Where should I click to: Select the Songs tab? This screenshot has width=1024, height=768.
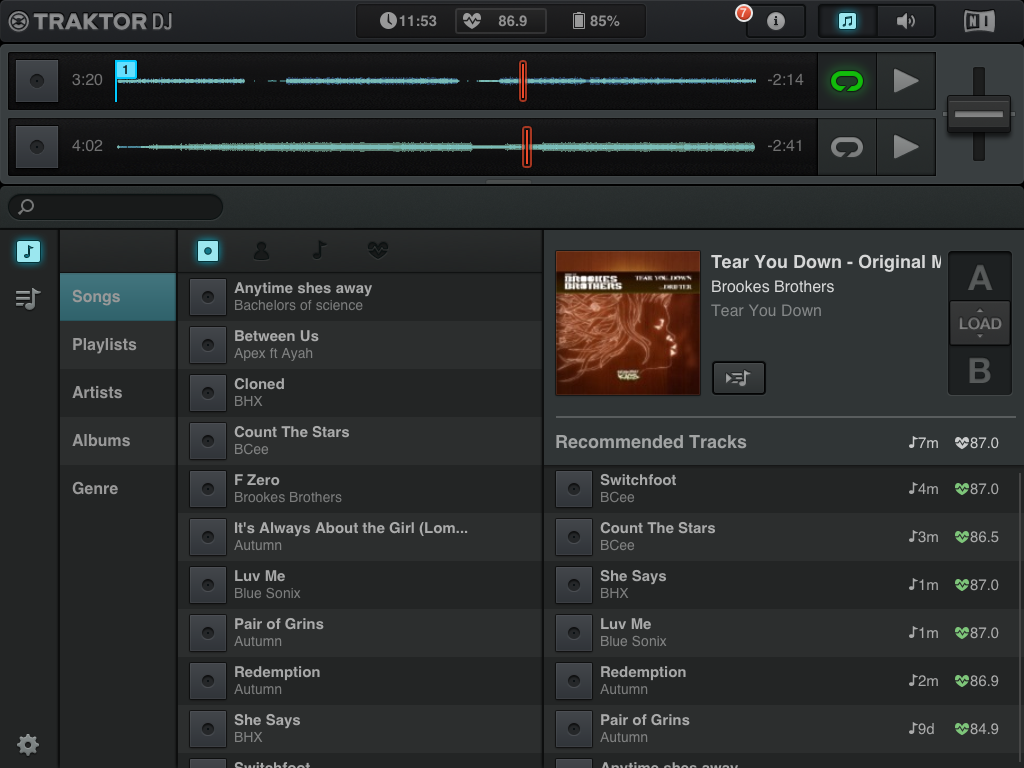pos(118,296)
